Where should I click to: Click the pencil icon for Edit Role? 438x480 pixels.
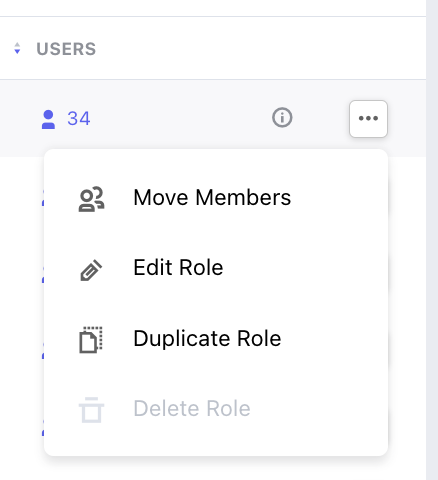pos(91,270)
